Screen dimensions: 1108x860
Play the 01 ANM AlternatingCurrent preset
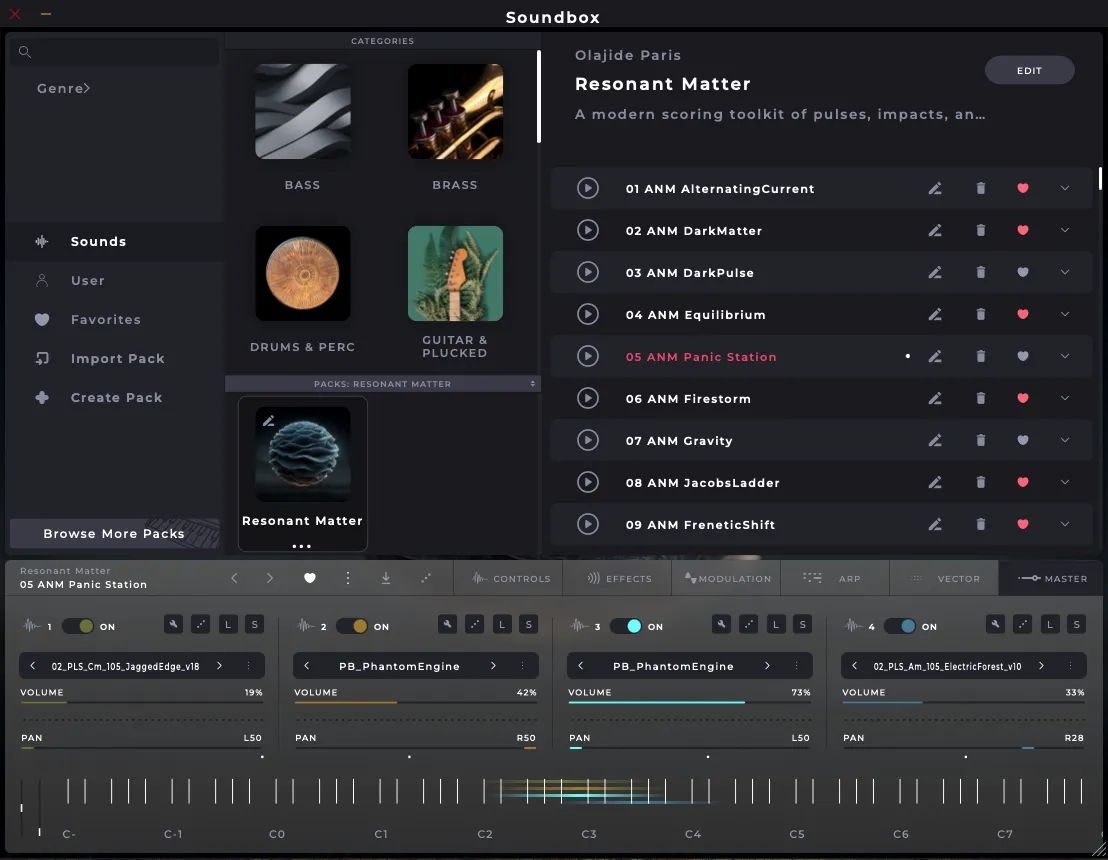(588, 188)
